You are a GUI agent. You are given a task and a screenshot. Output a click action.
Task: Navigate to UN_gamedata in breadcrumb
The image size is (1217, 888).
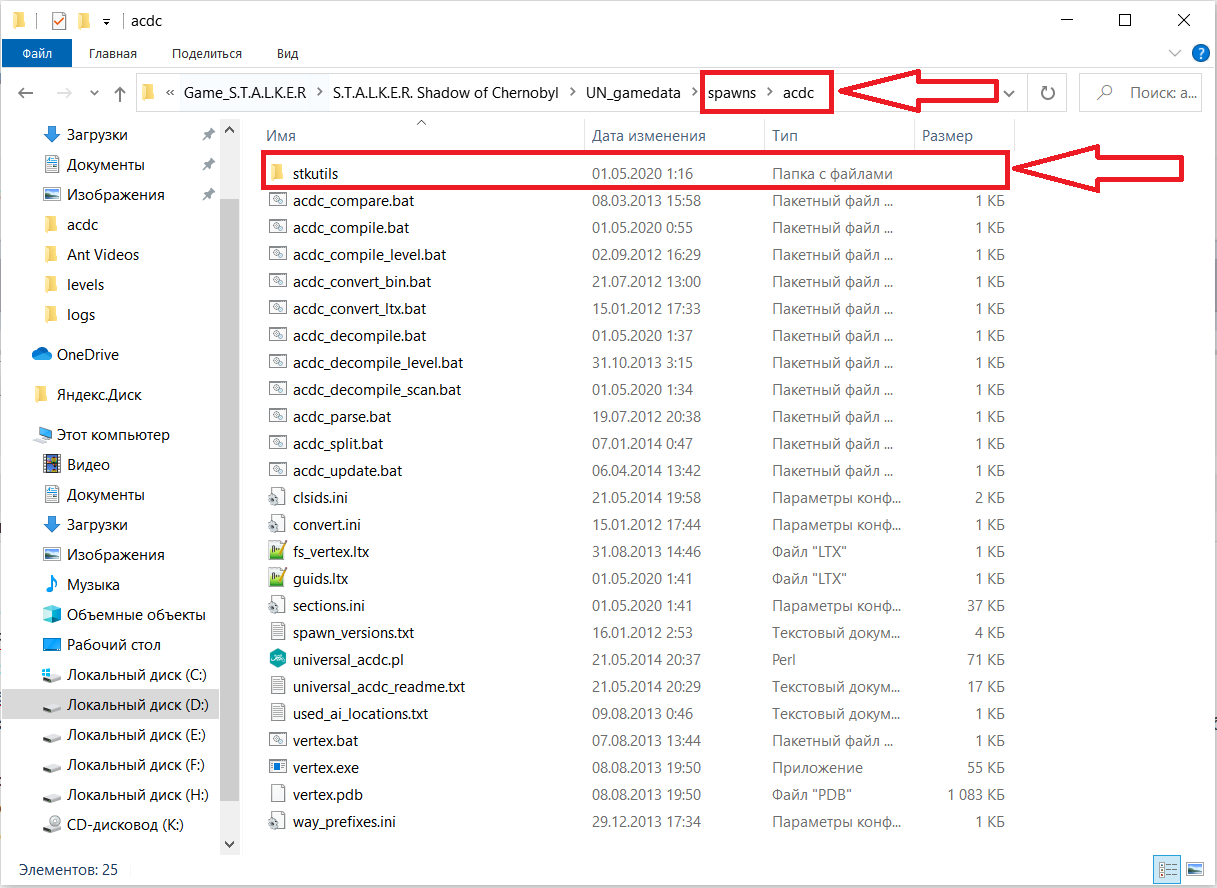pyautogui.click(x=633, y=93)
